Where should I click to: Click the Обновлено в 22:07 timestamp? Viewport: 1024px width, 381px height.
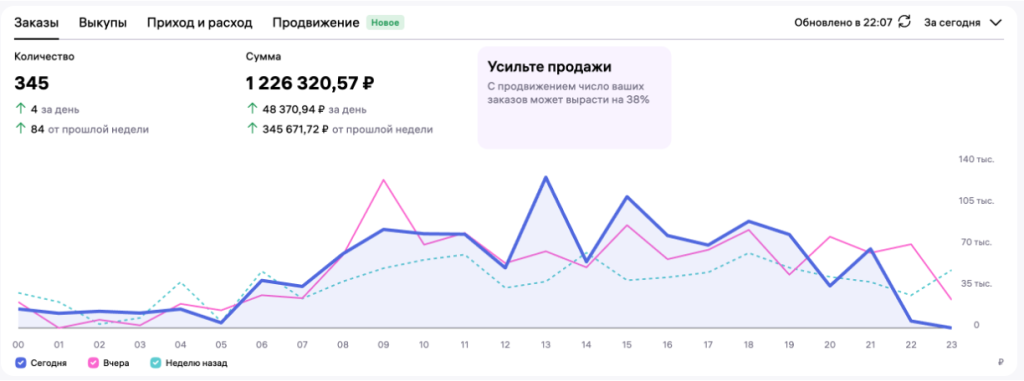click(843, 22)
